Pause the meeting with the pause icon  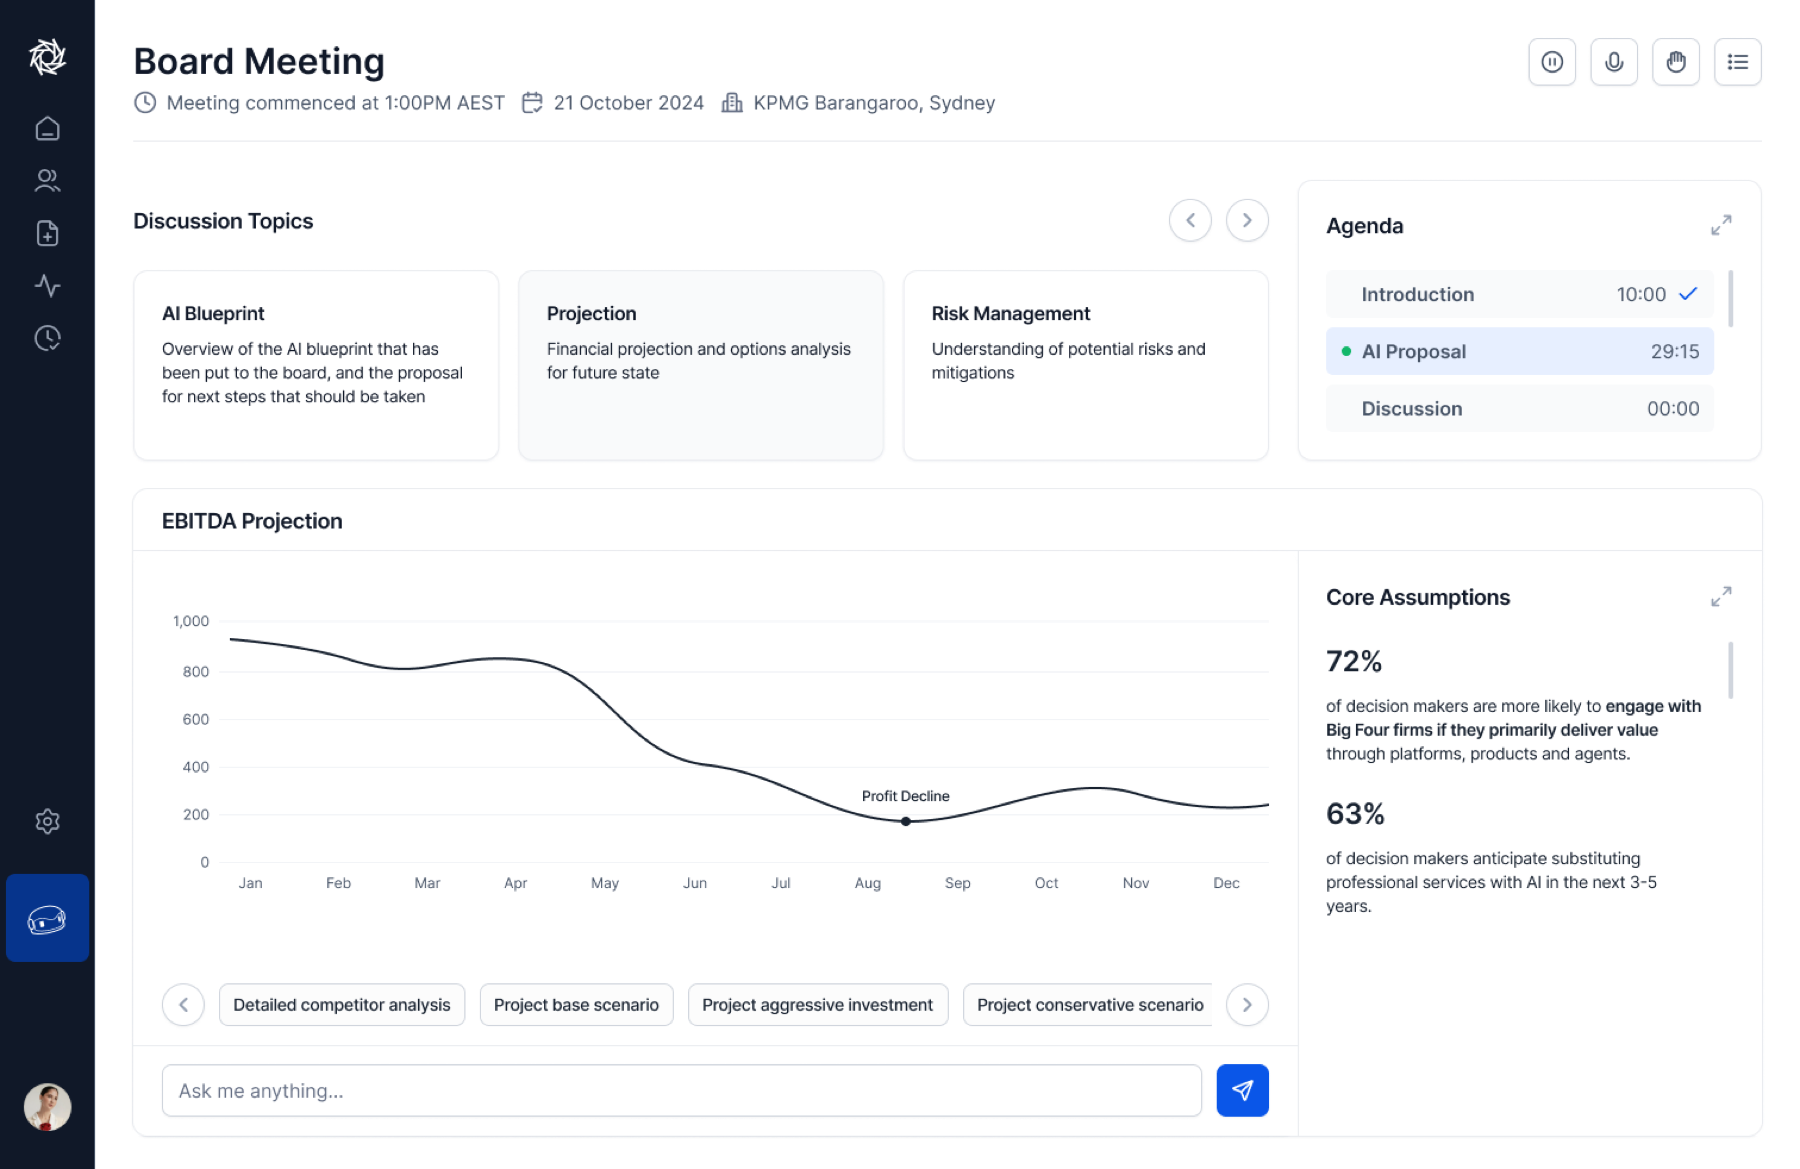pos(1552,62)
